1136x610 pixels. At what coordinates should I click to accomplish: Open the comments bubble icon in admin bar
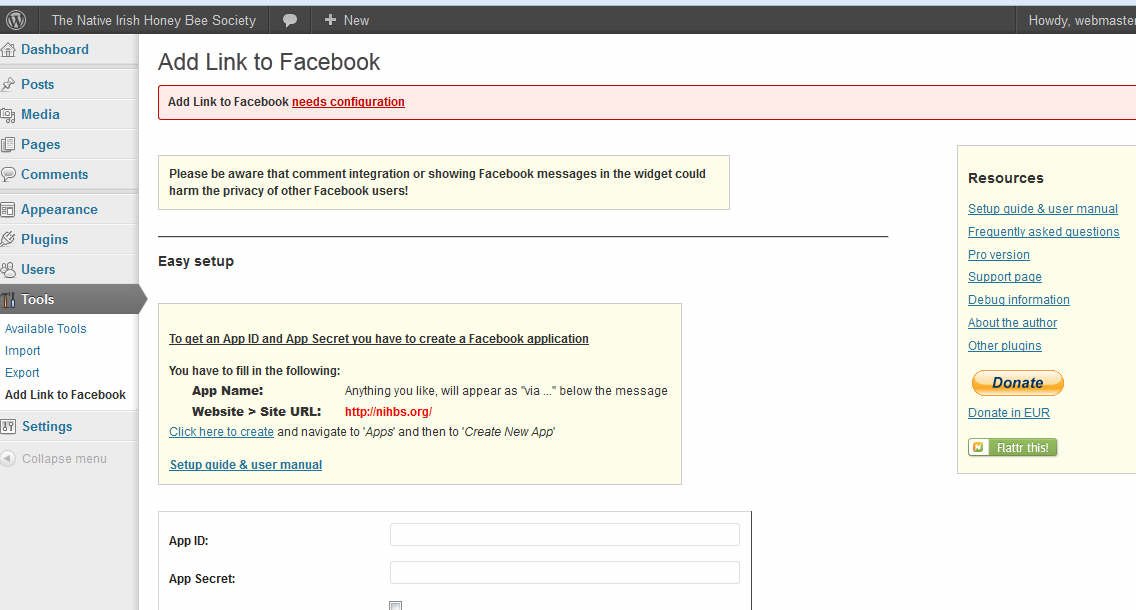pos(290,20)
